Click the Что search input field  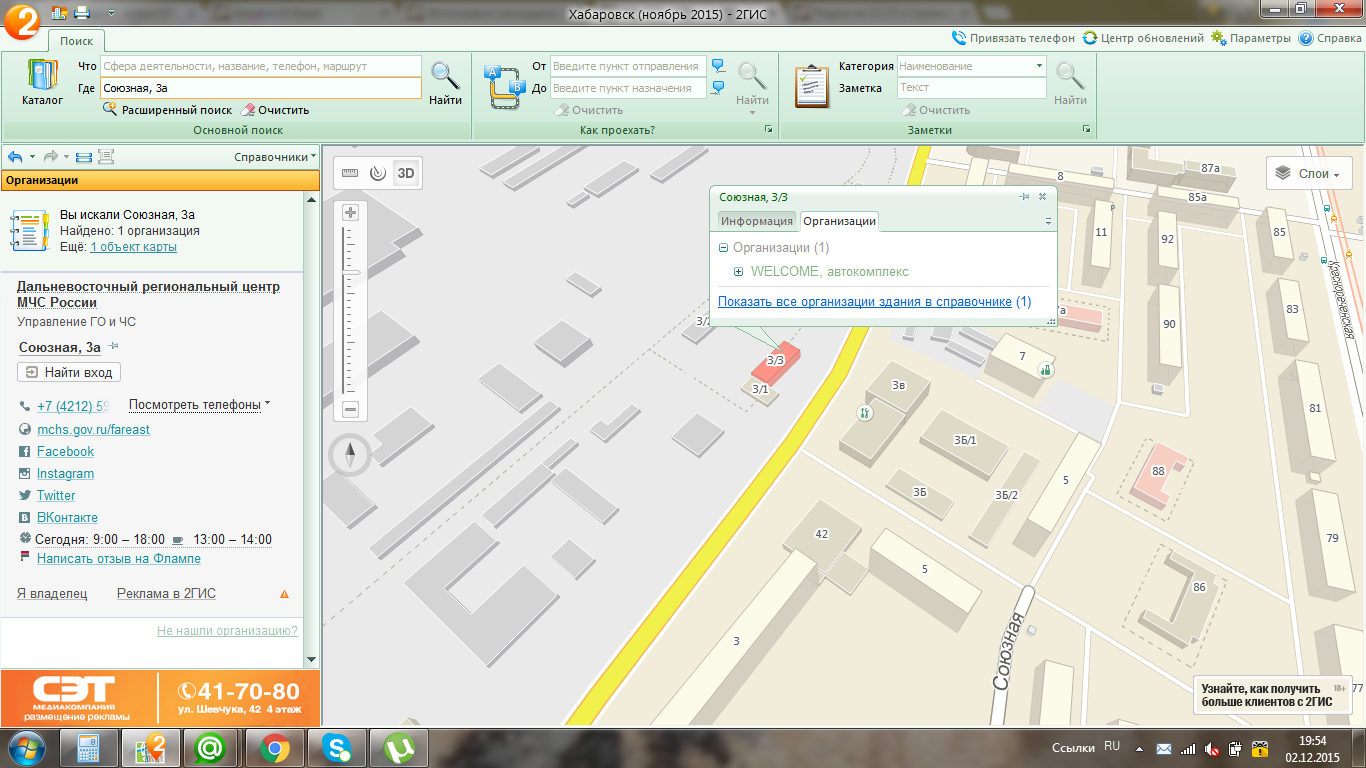pos(260,66)
